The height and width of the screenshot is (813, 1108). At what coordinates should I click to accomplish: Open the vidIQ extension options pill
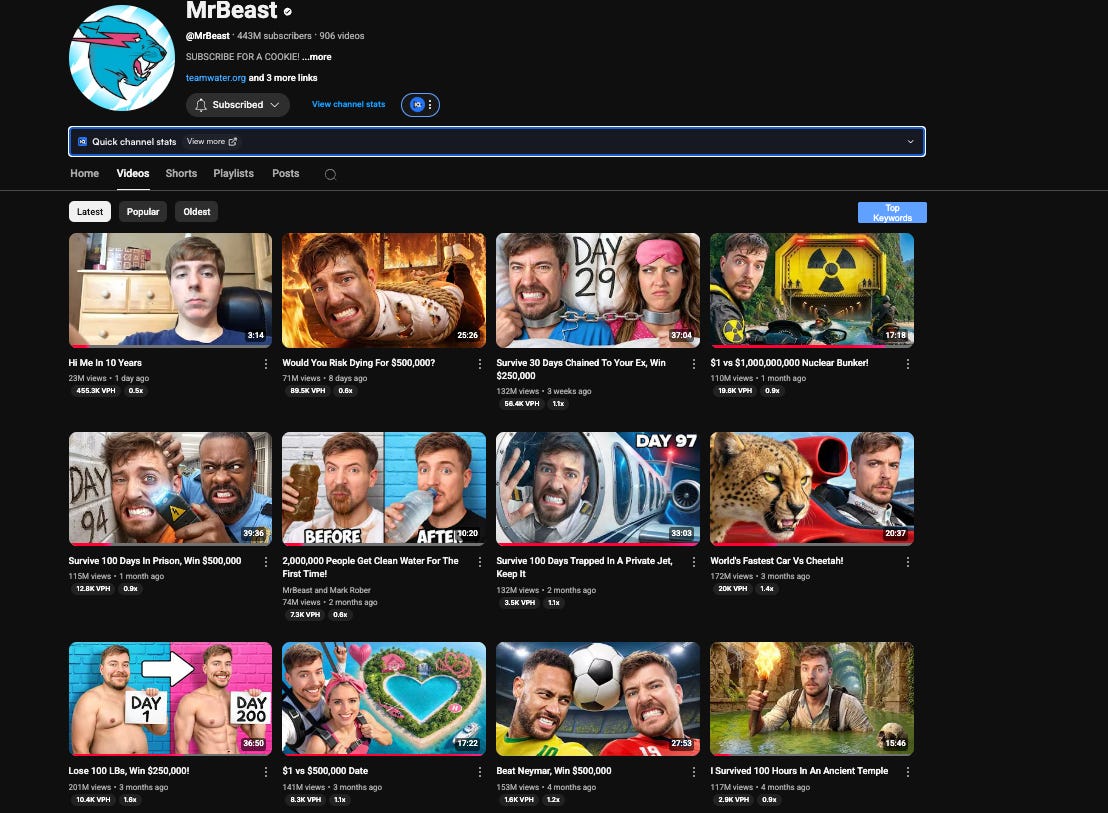[x=420, y=105]
